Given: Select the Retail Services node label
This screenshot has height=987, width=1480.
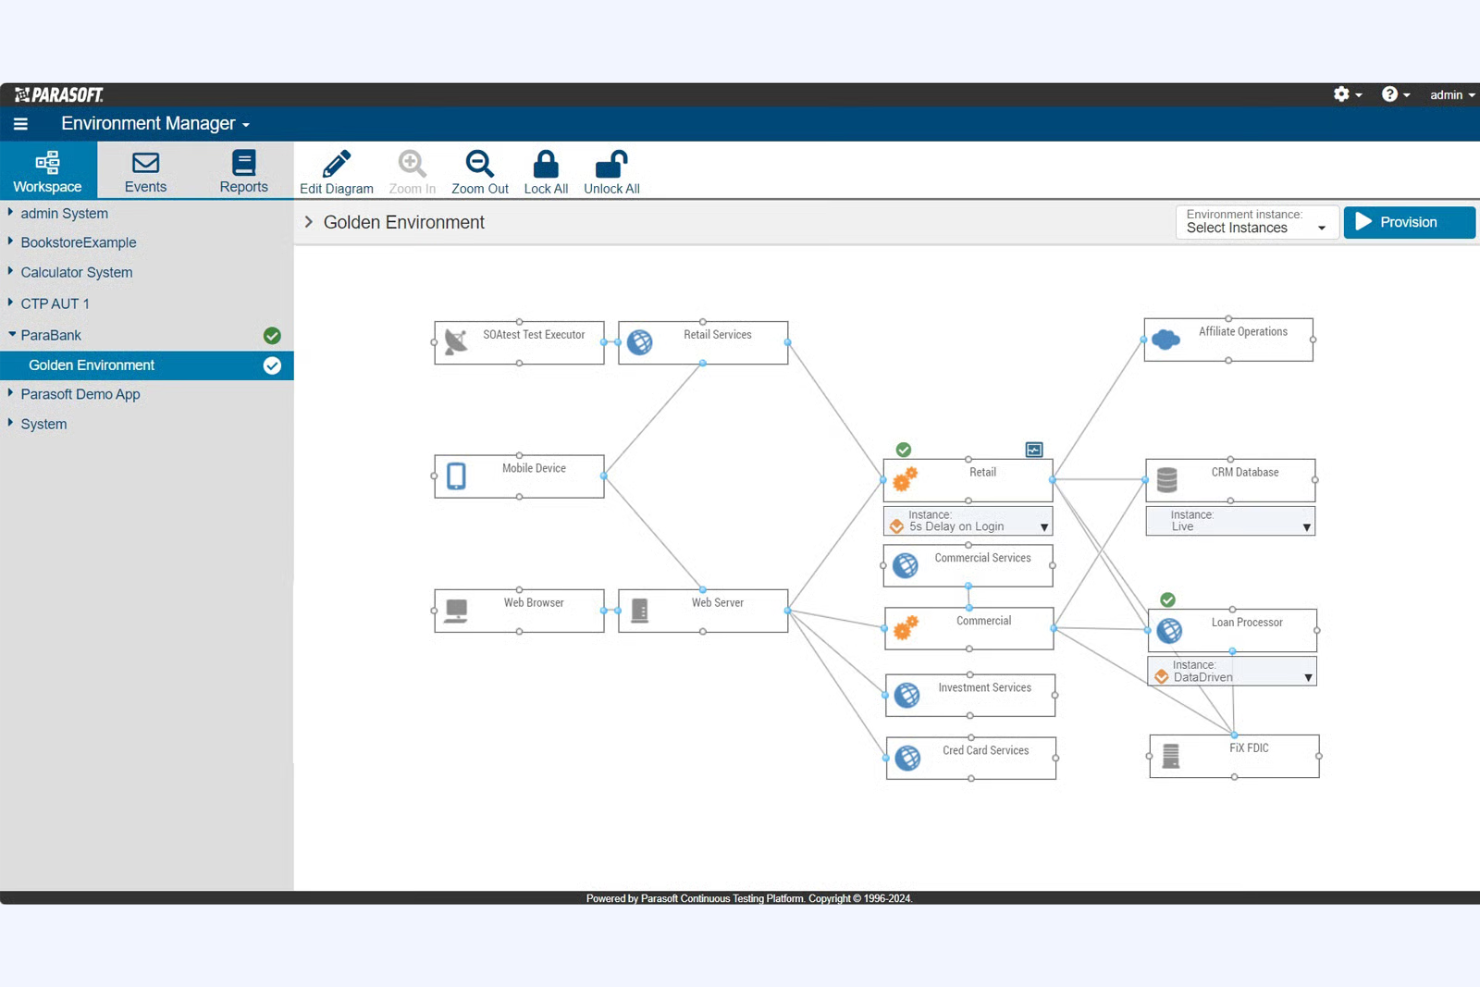Looking at the screenshot, I should 717,335.
